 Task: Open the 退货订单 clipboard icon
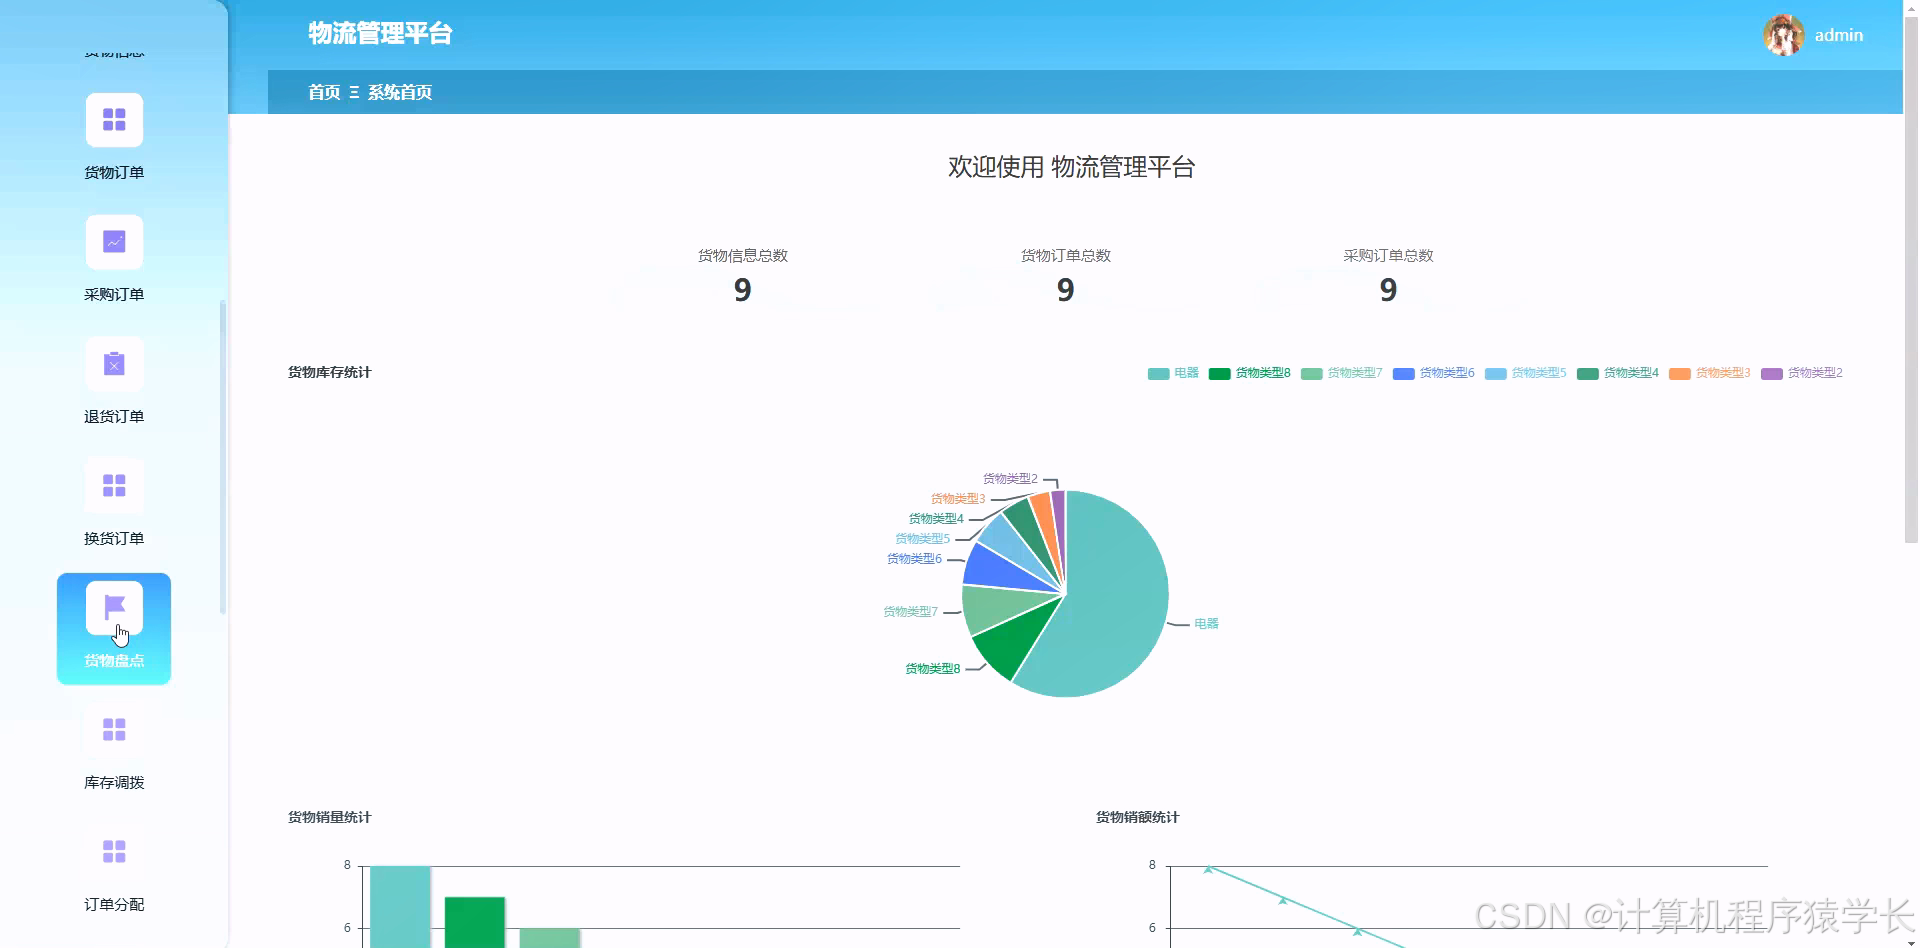pyautogui.click(x=114, y=364)
